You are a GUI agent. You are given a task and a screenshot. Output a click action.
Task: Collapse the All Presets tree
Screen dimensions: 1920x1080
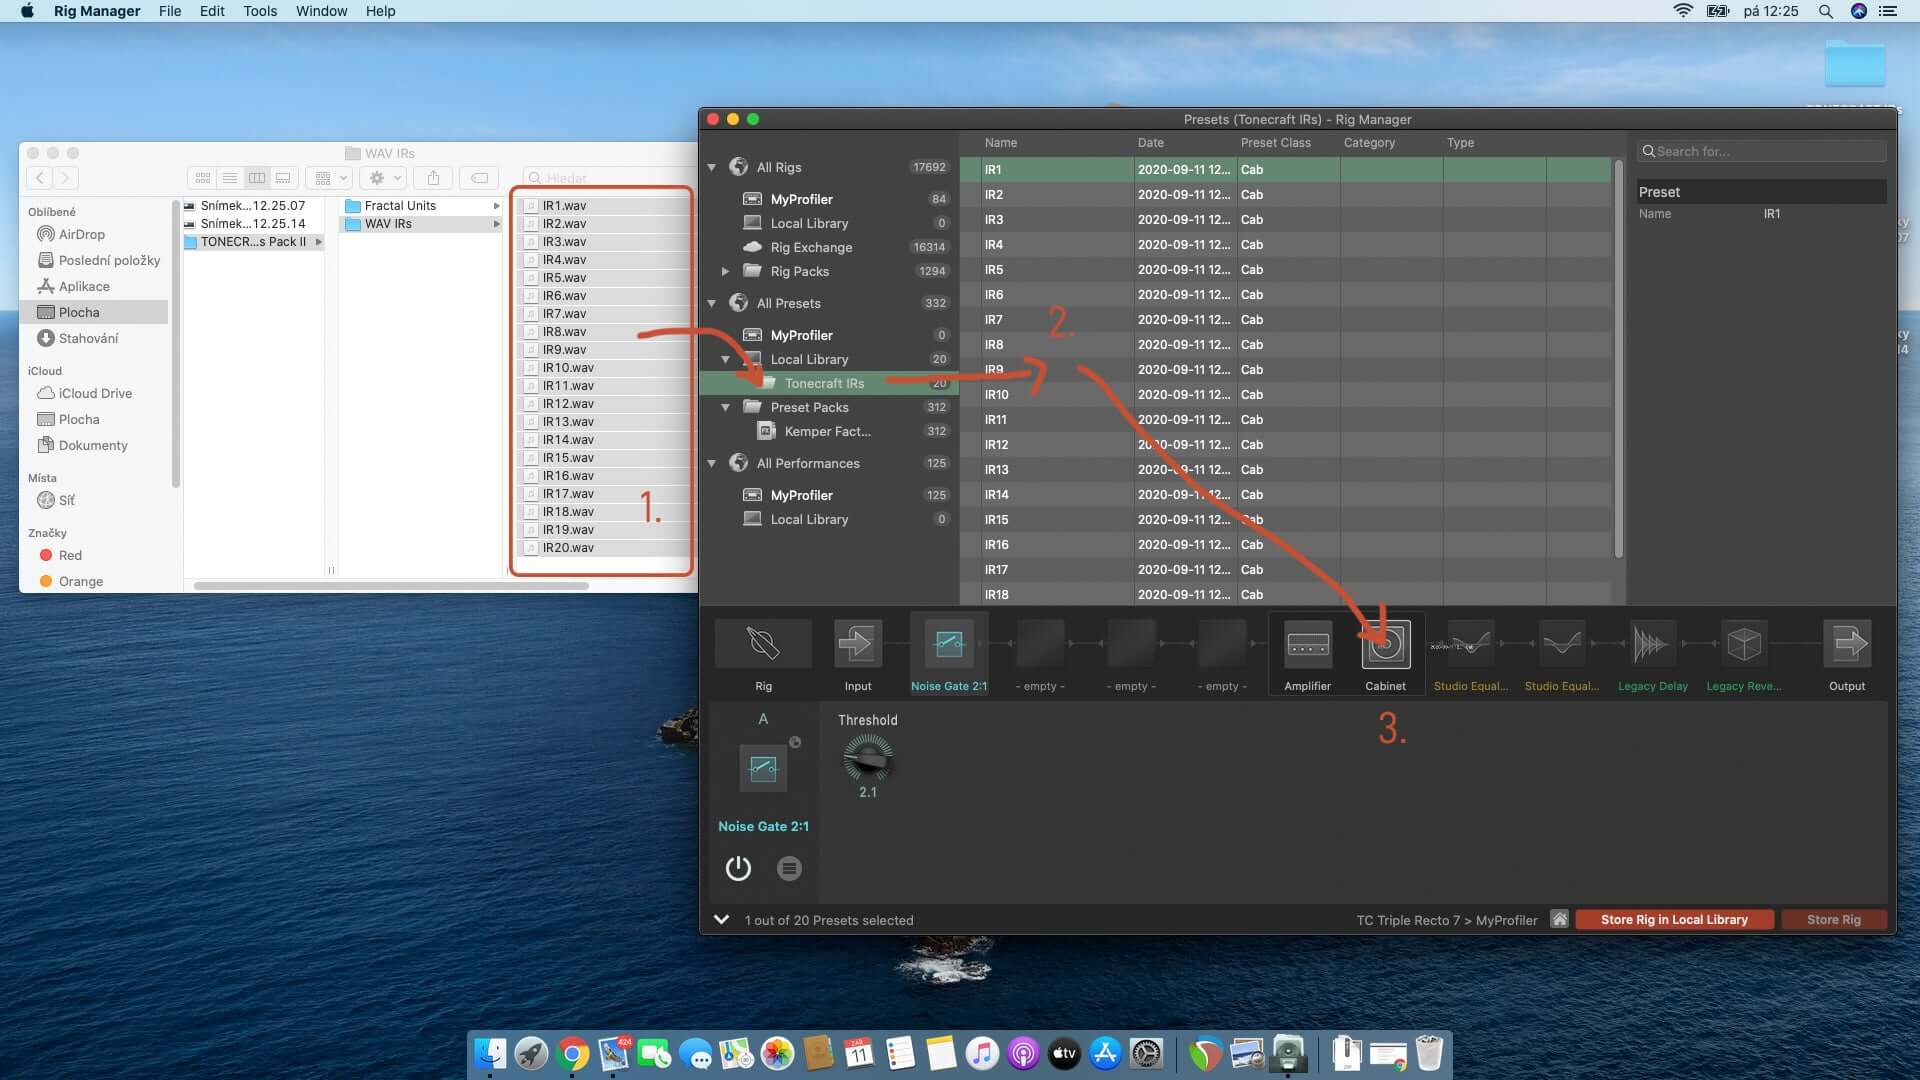click(712, 303)
